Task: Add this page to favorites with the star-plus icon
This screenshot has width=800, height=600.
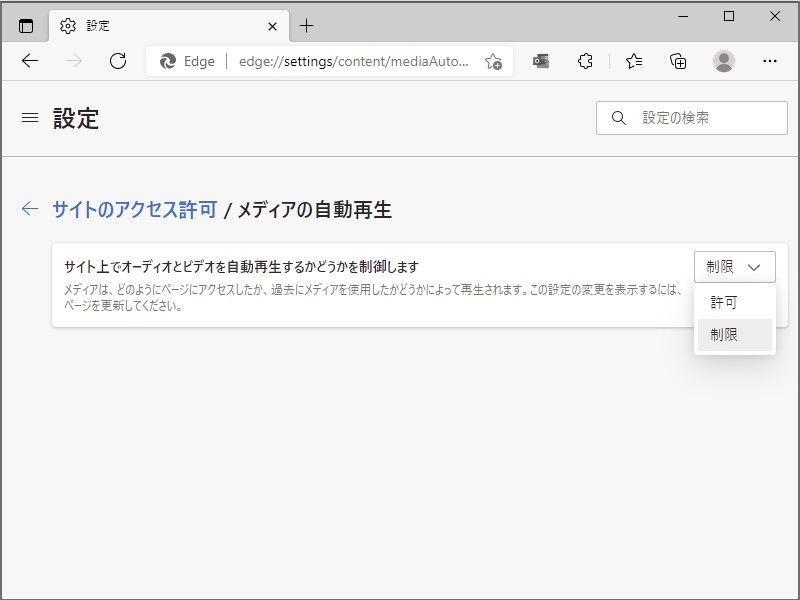Action: click(493, 62)
